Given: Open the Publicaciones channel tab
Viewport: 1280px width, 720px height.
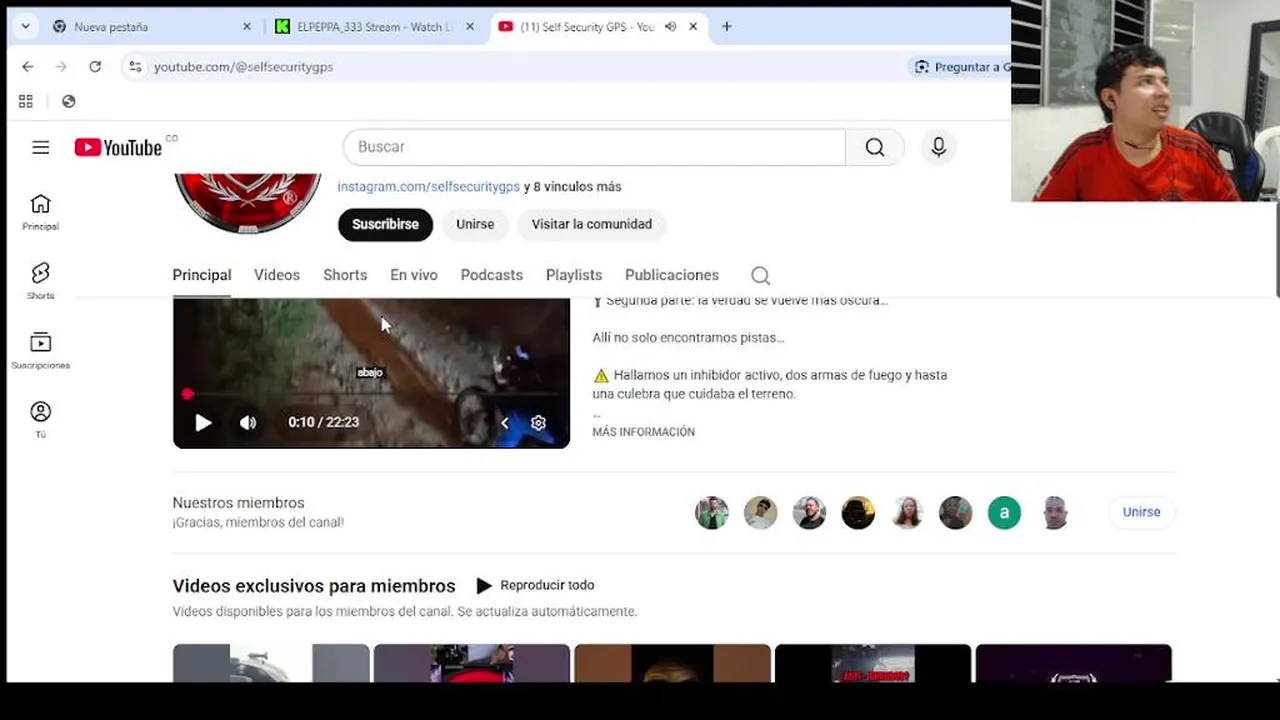Looking at the screenshot, I should coord(672,275).
